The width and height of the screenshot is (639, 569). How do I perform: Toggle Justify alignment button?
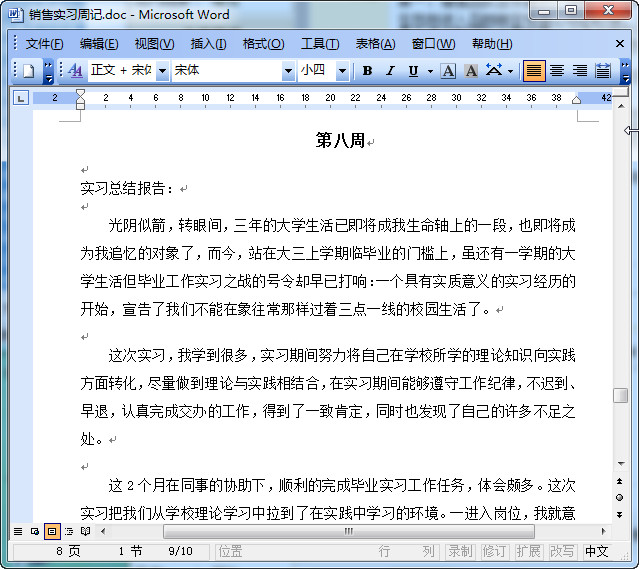click(534, 71)
